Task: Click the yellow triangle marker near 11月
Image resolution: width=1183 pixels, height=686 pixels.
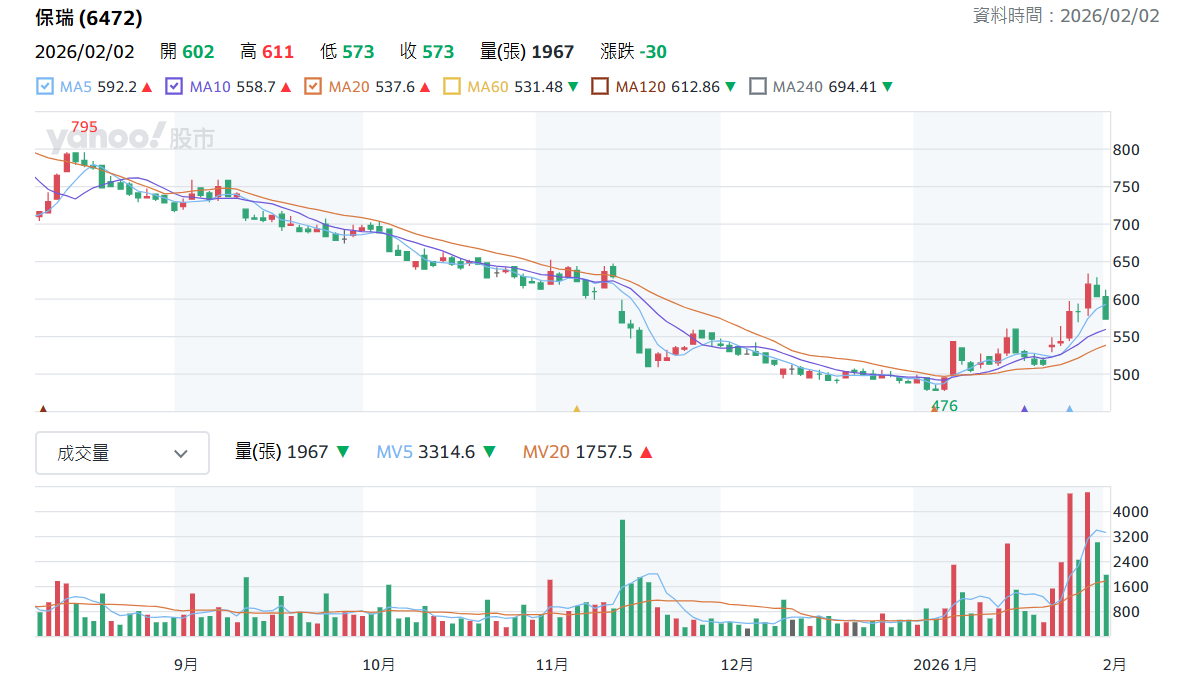Action: click(x=576, y=409)
